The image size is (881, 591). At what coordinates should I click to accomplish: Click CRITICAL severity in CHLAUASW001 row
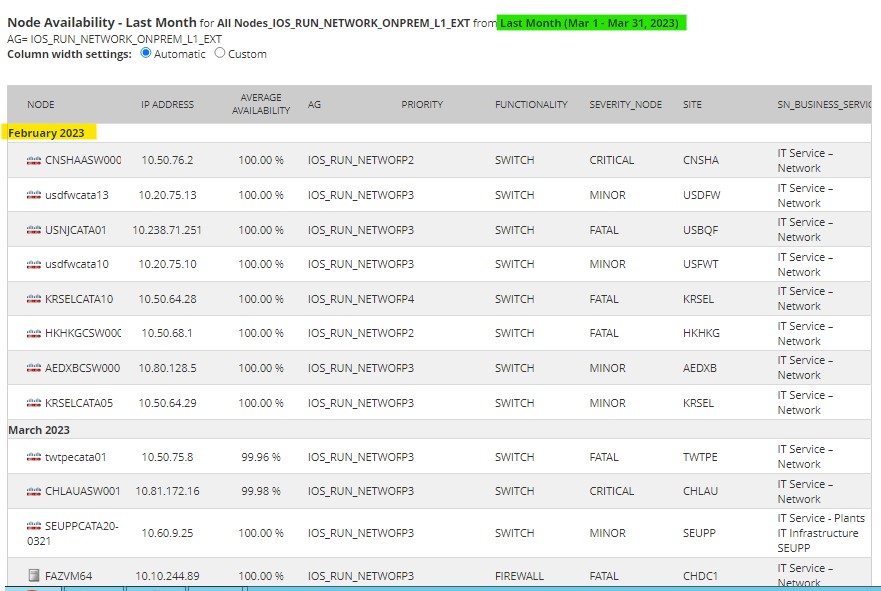(x=611, y=491)
